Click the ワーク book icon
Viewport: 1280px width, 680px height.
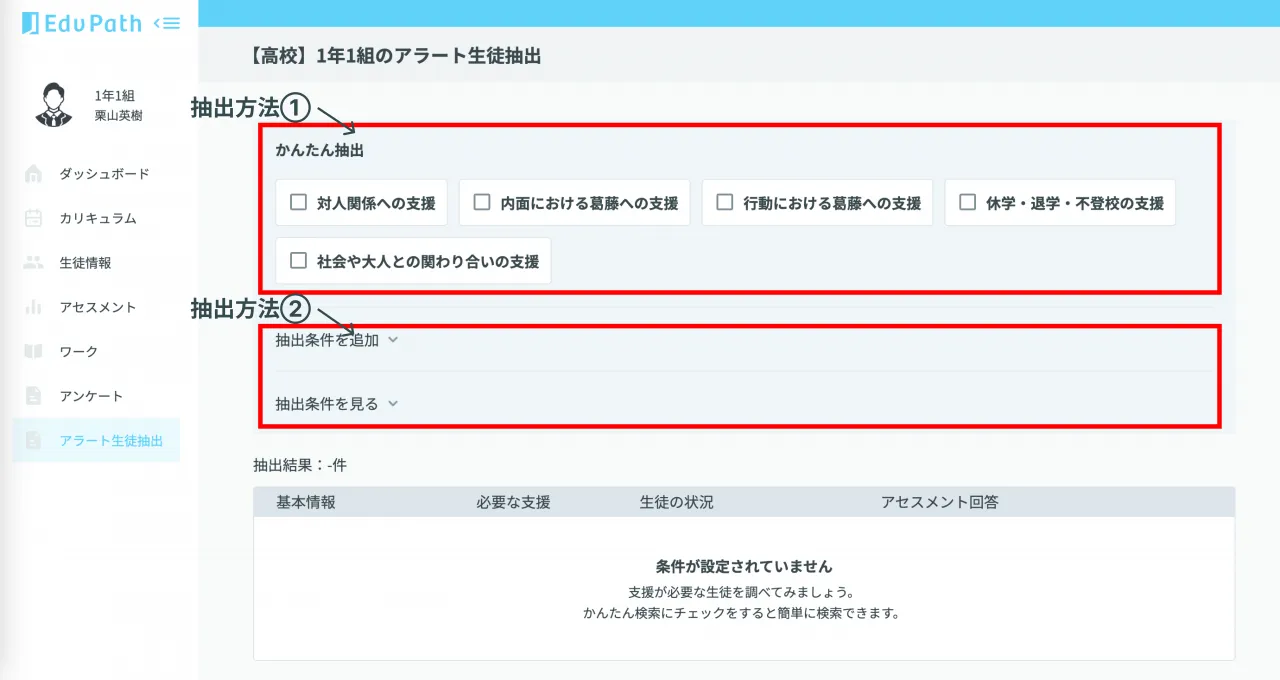coord(34,351)
